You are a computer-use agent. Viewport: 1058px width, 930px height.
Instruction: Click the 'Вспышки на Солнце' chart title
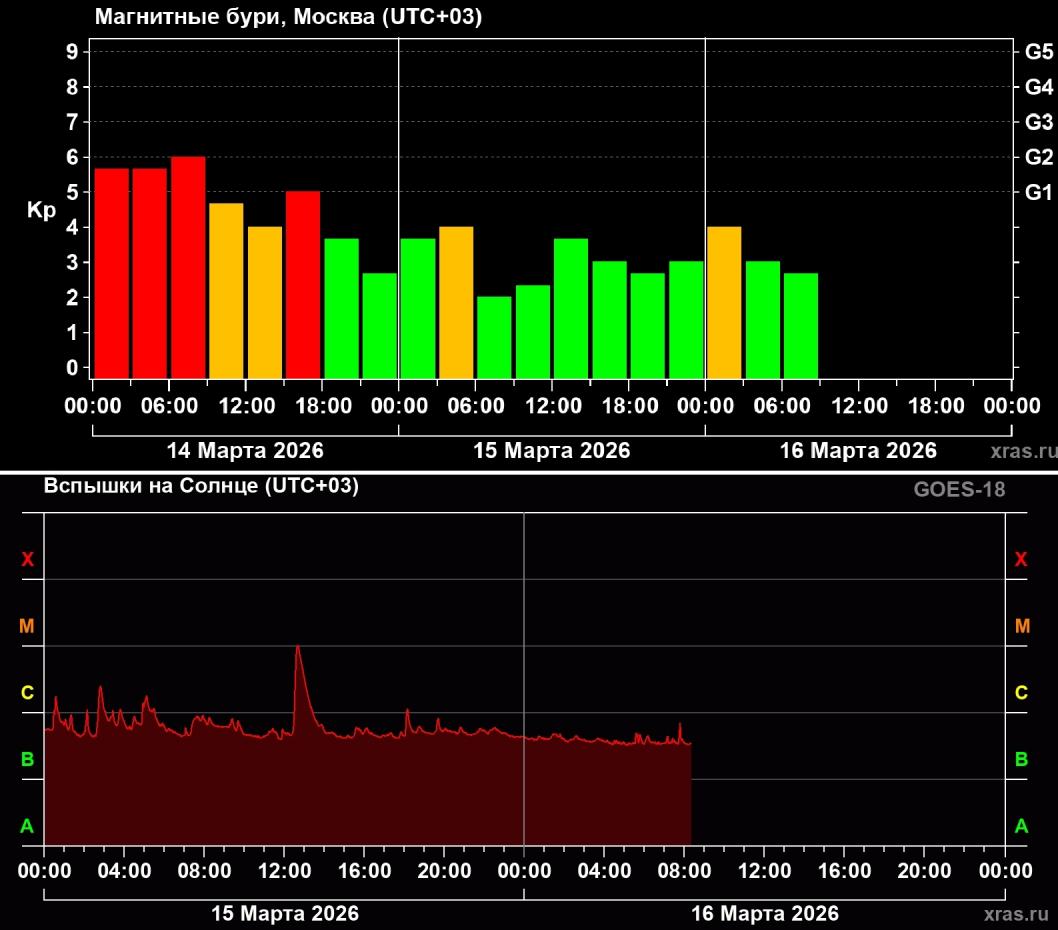pyautogui.click(x=201, y=486)
